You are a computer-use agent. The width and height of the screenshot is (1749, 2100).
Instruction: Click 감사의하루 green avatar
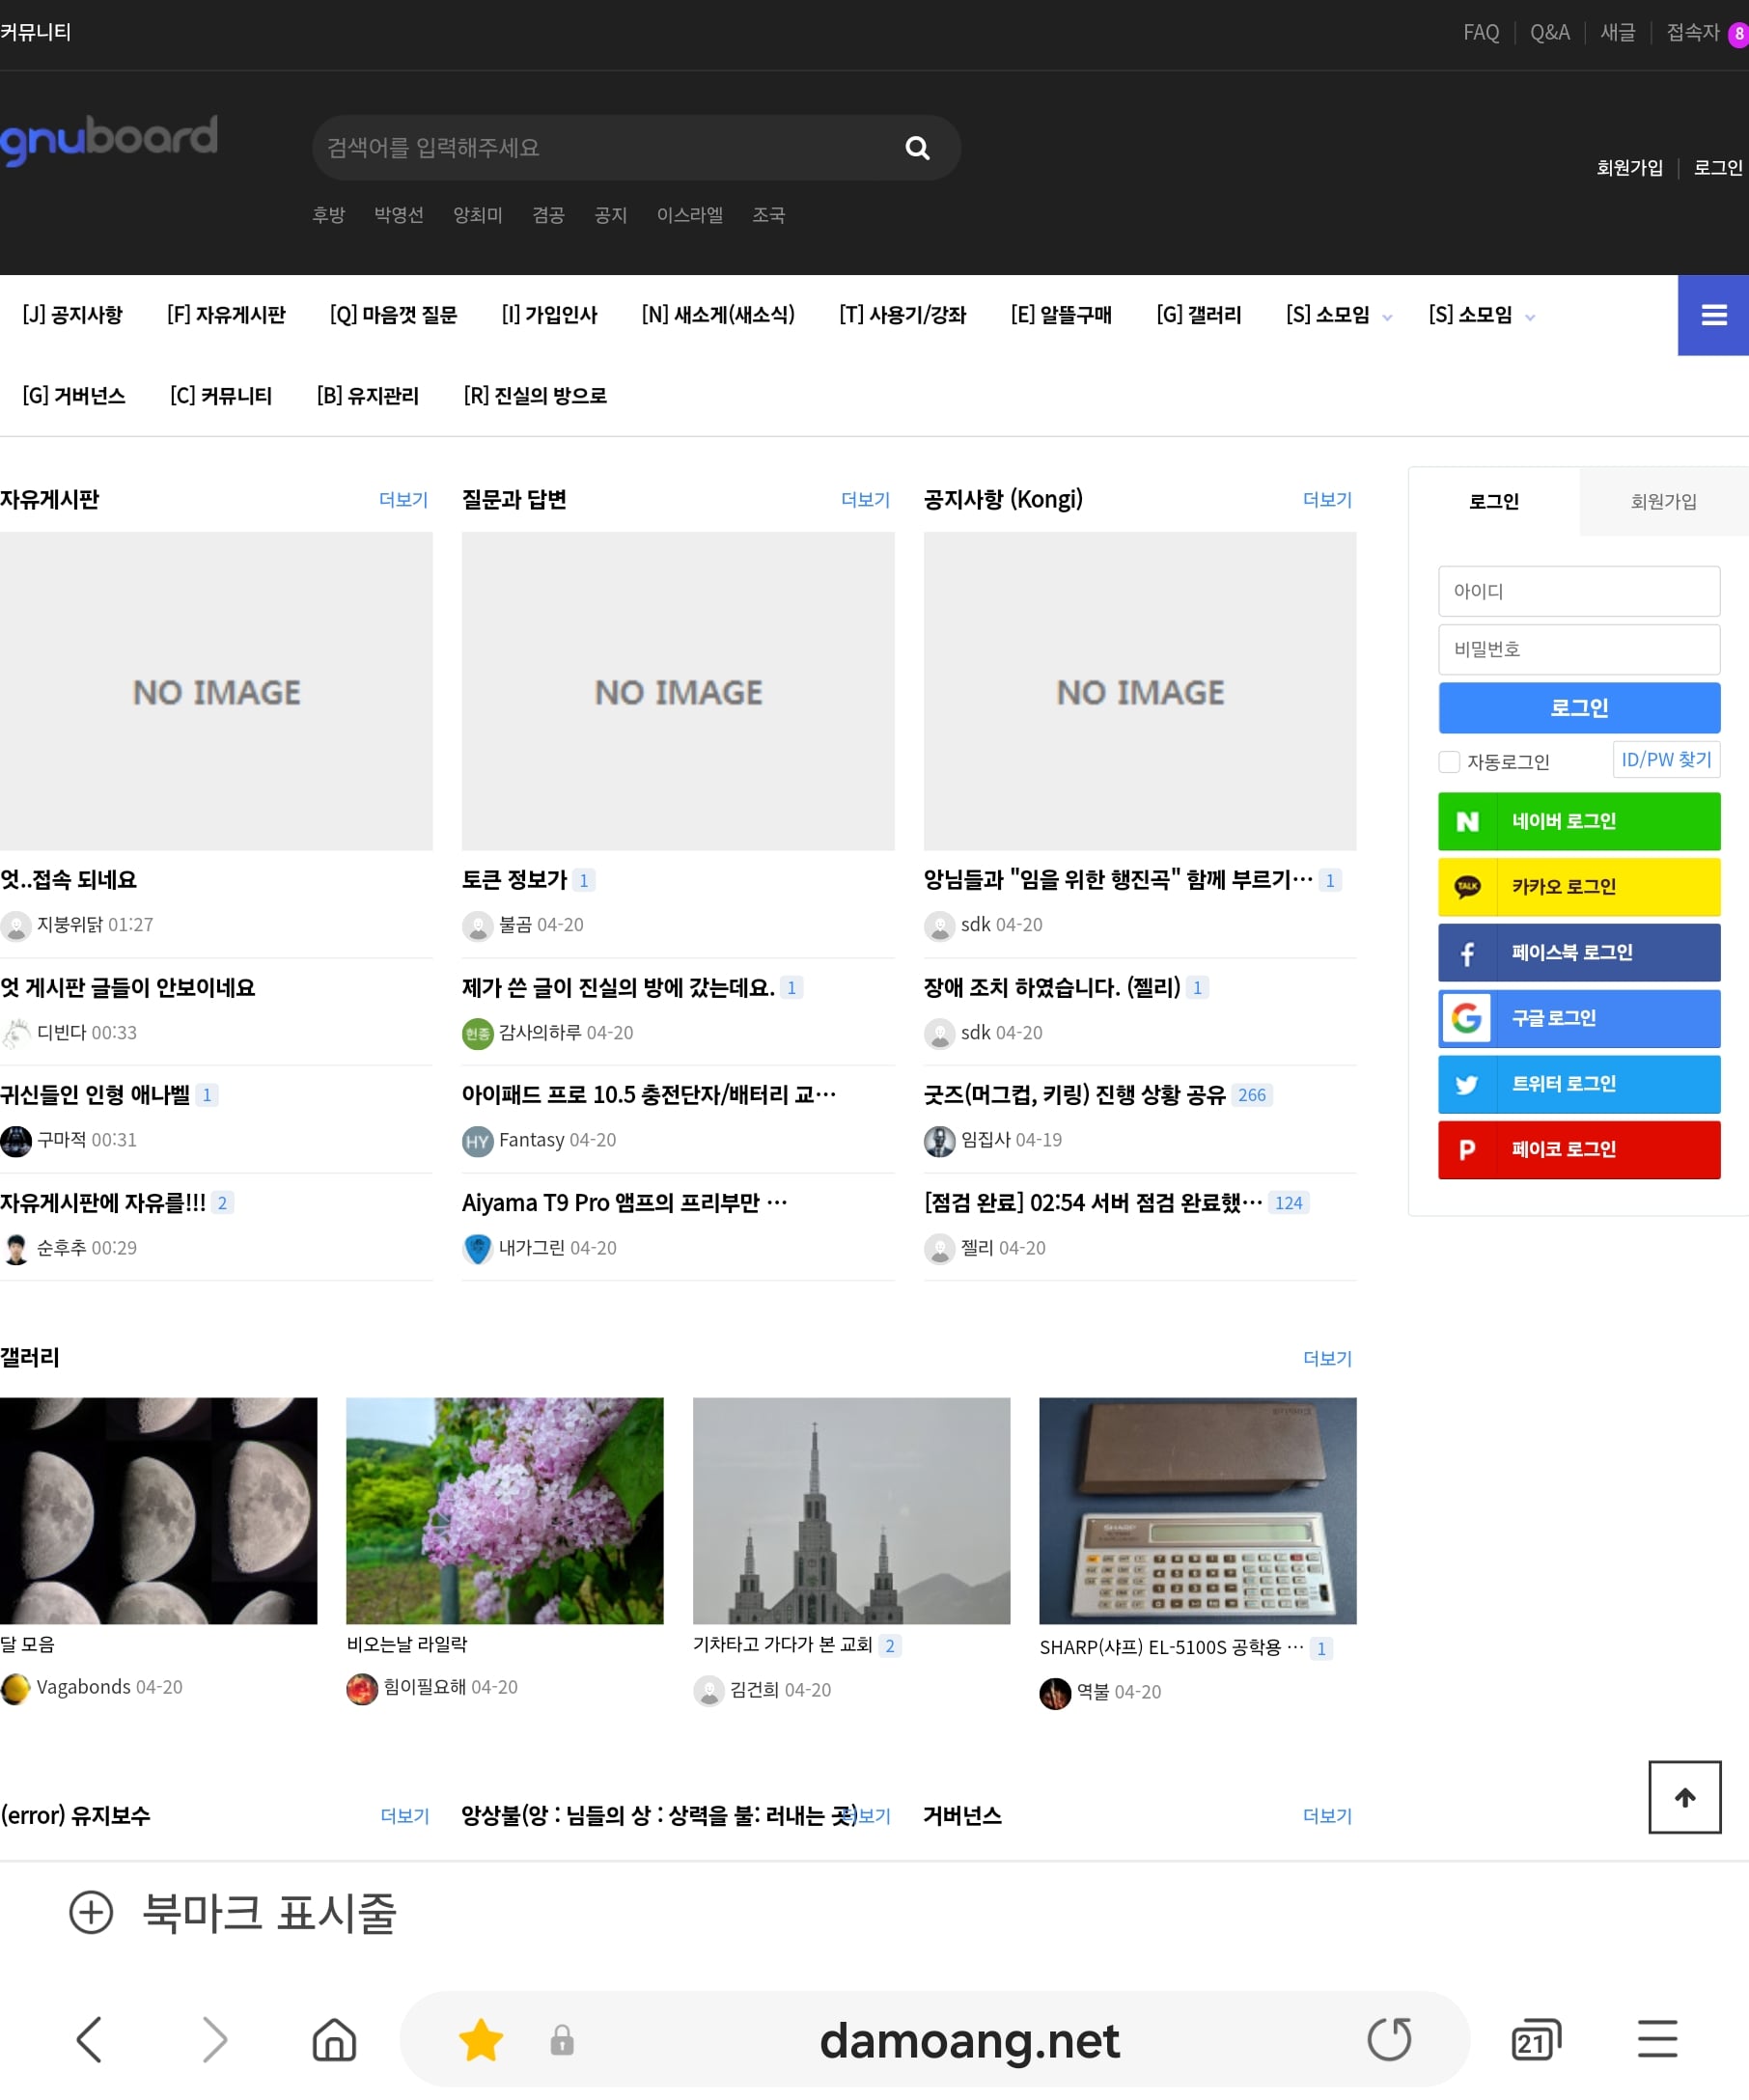(x=478, y=1033)
